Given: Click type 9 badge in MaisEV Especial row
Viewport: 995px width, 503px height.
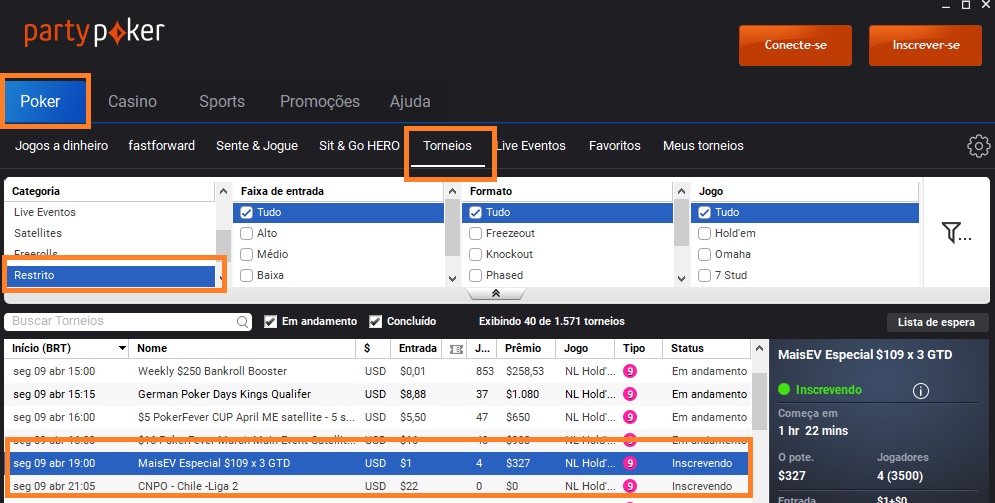Looking at the screenshot, I should tap(629, 463).
